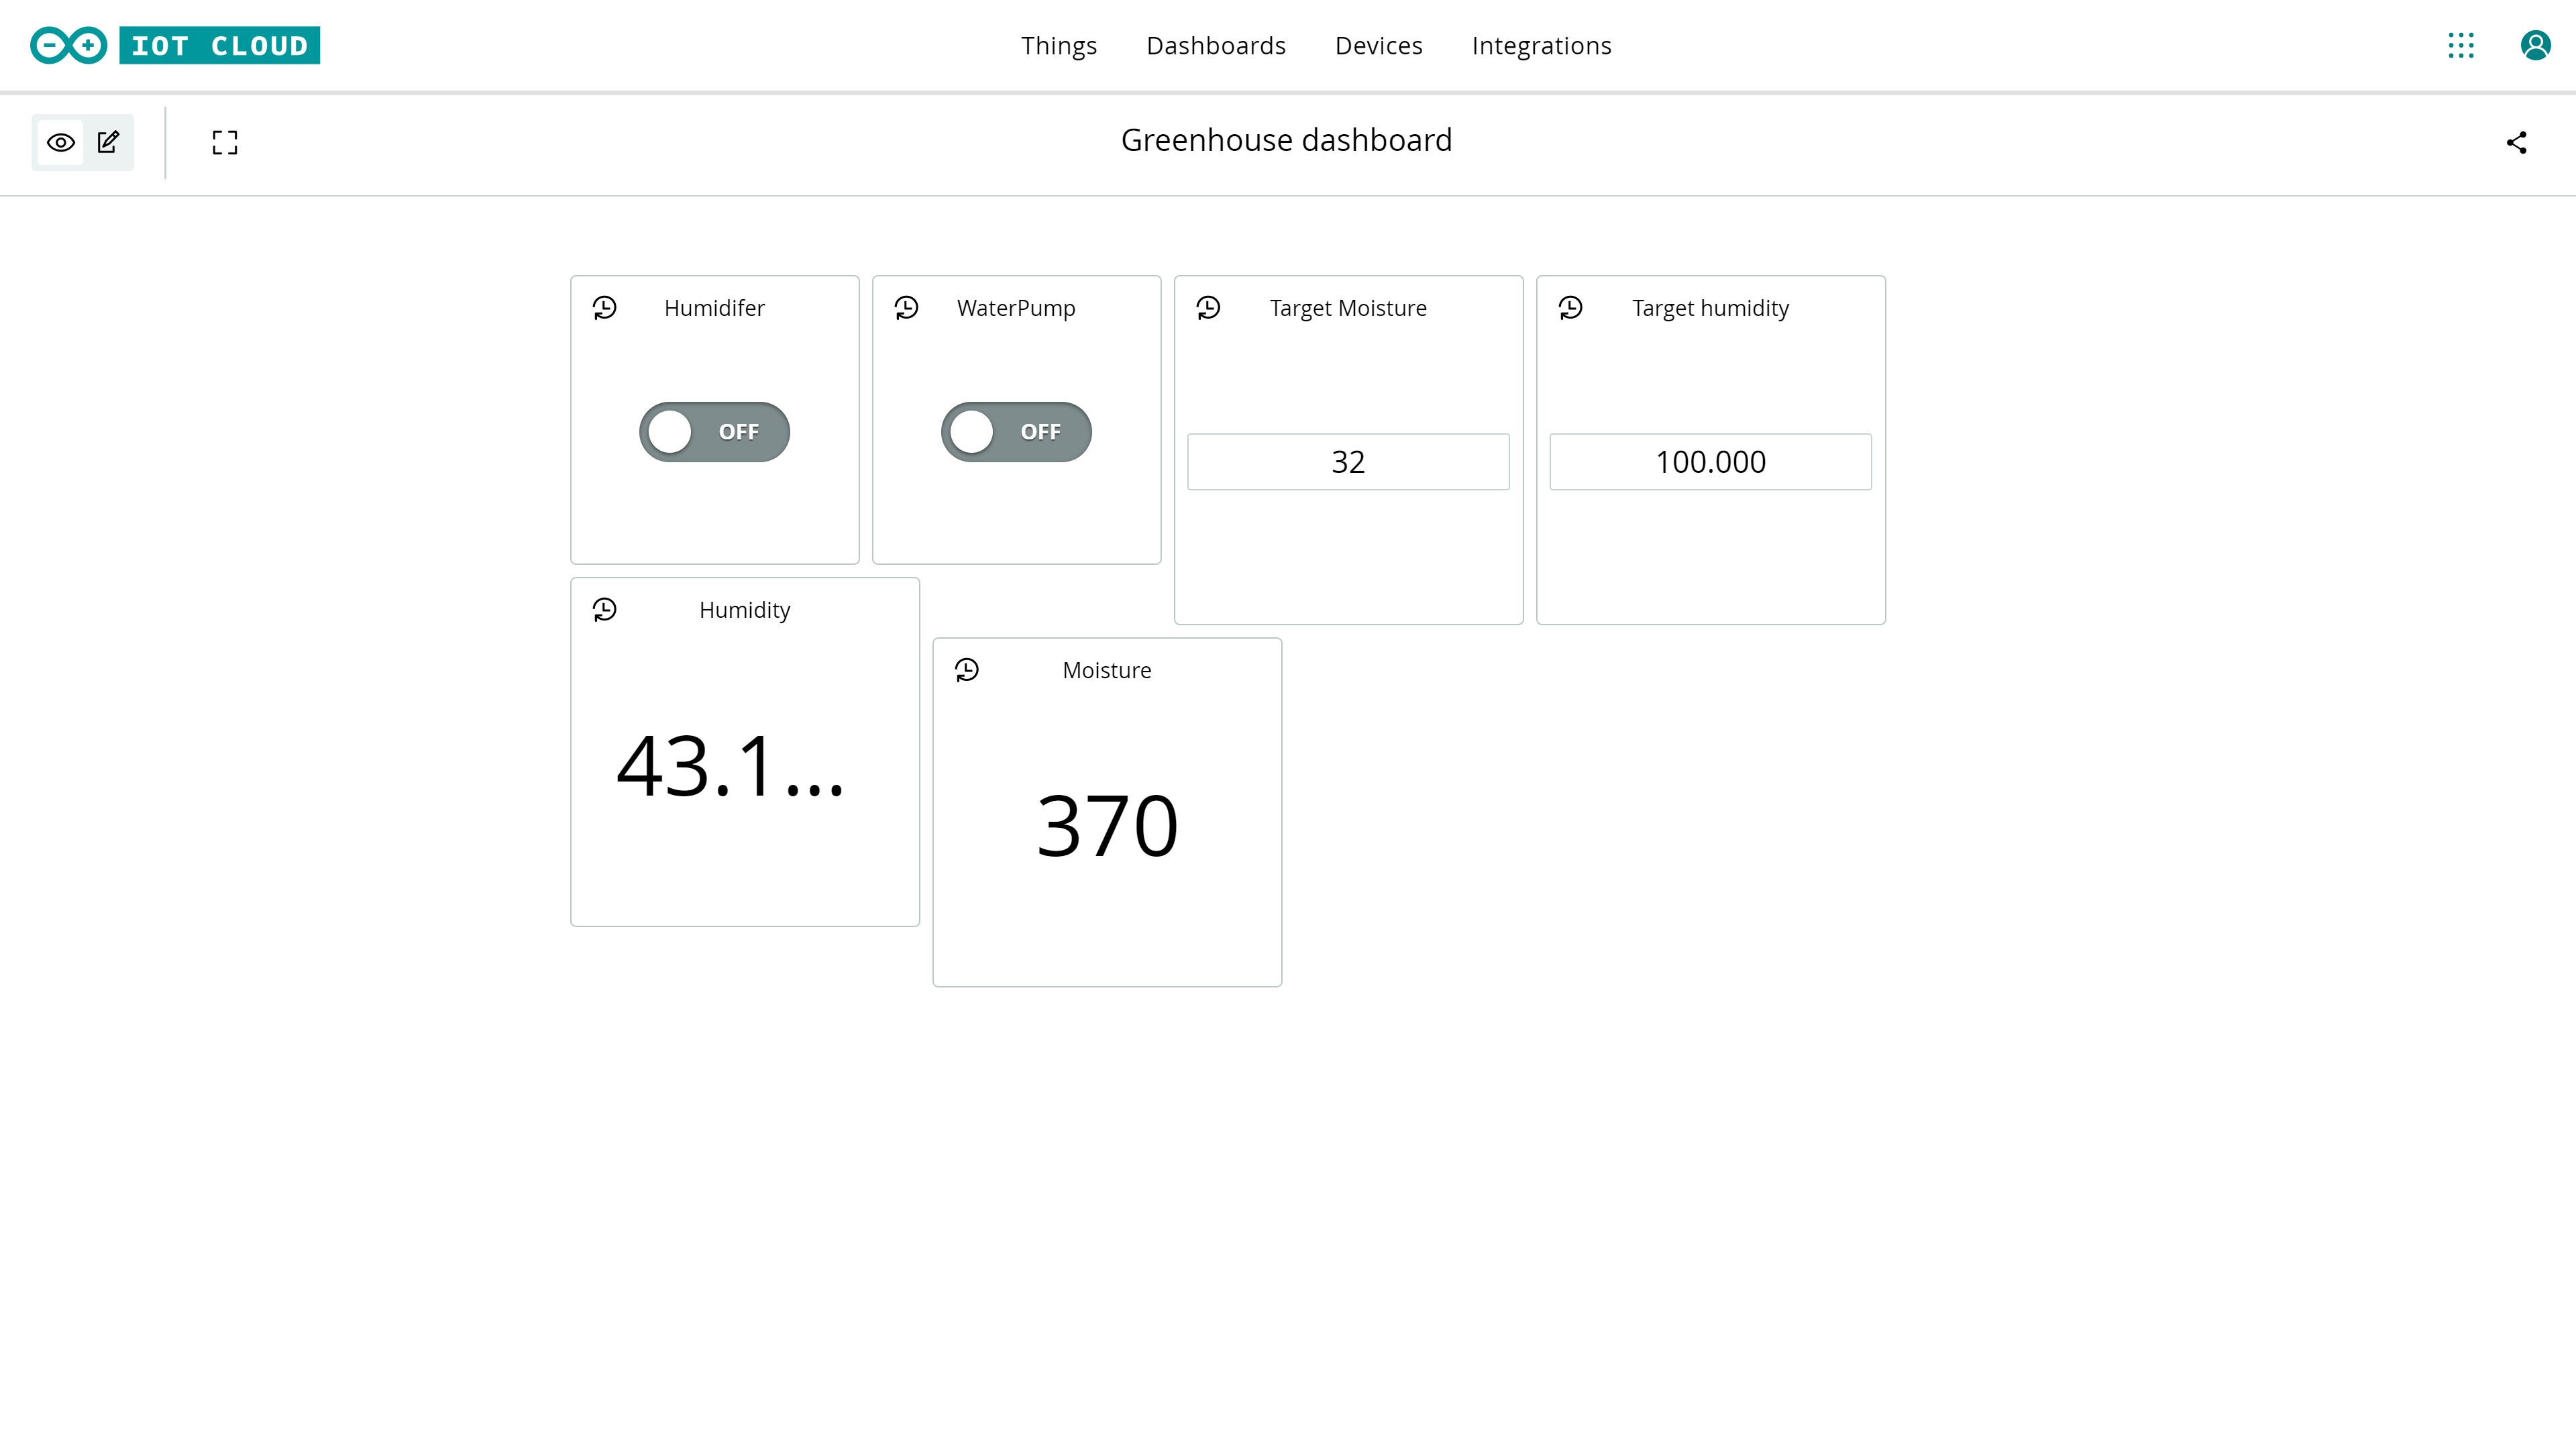Open Moisture widget history icon
Image resolution: width=2576 pixels, height=1449 pixels.
pyautogui.click(x=967, y=670)
